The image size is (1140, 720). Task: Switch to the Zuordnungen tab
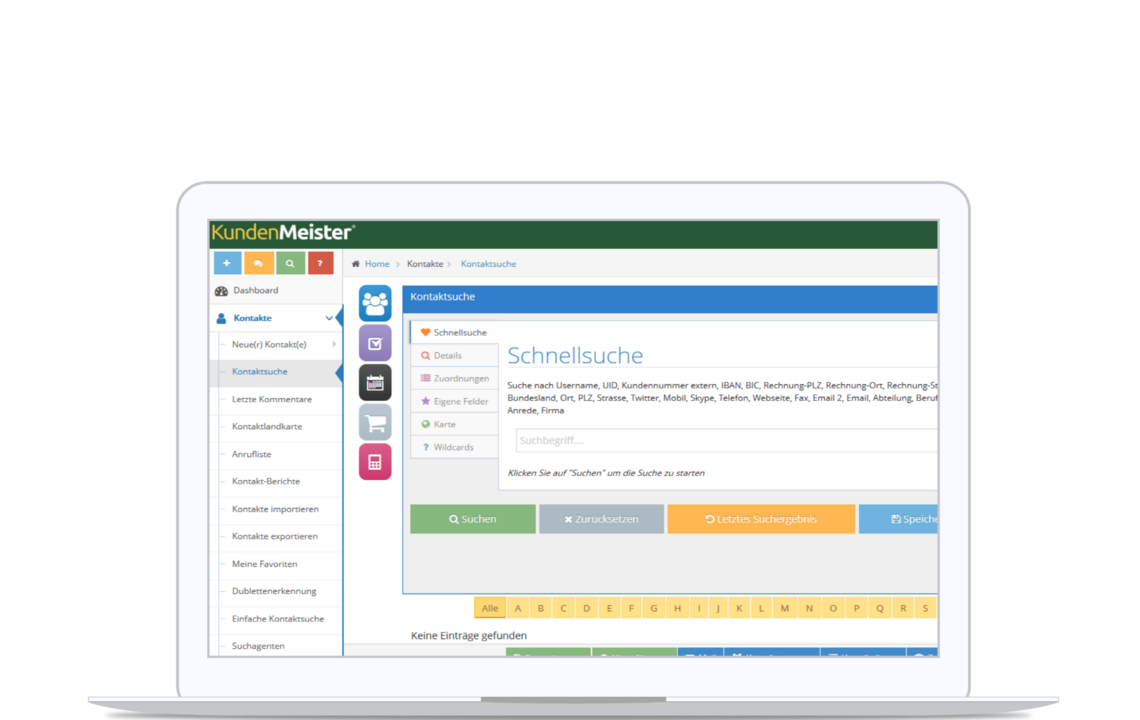454,379
